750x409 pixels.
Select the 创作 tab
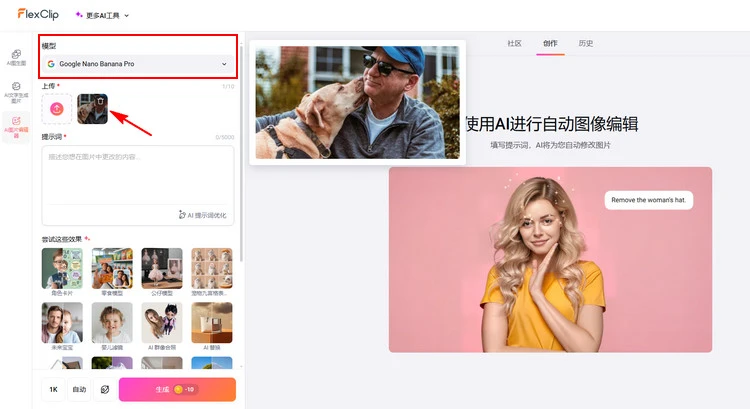point(550,43)
